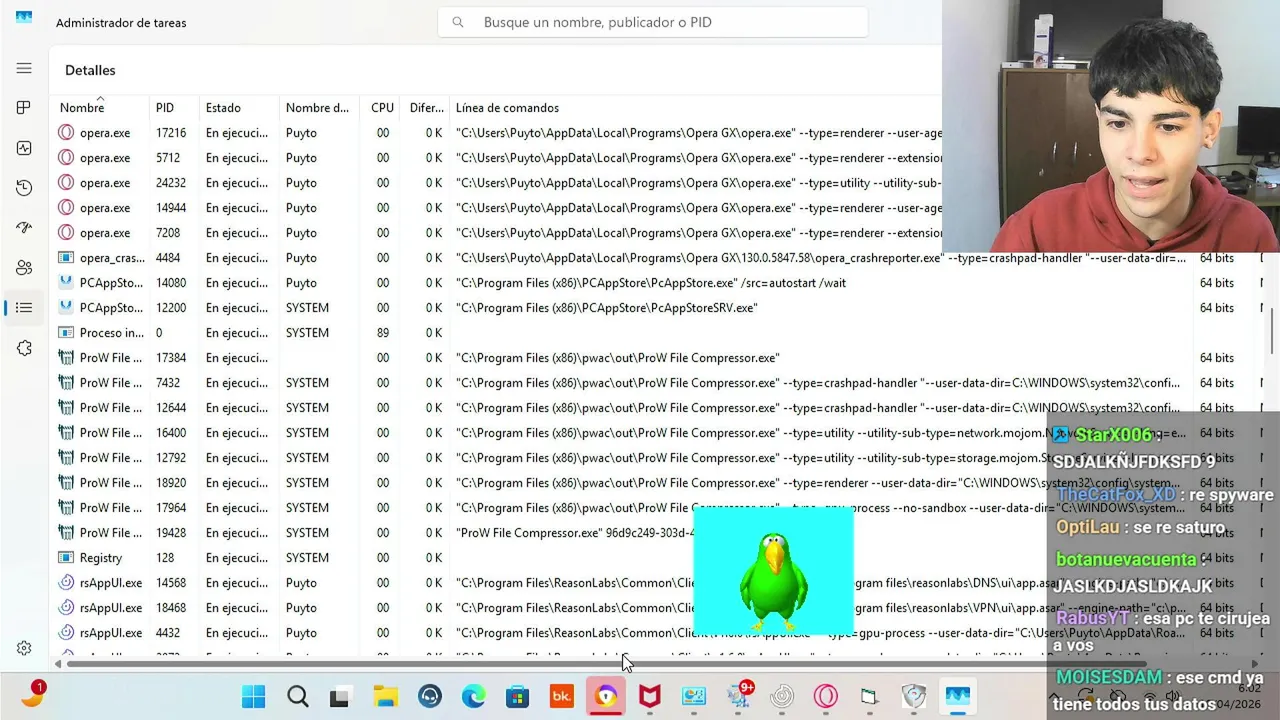1280x720 pixels.
Task: Click the vertical scrollbar thumb at right edge
Action: 1273,330
